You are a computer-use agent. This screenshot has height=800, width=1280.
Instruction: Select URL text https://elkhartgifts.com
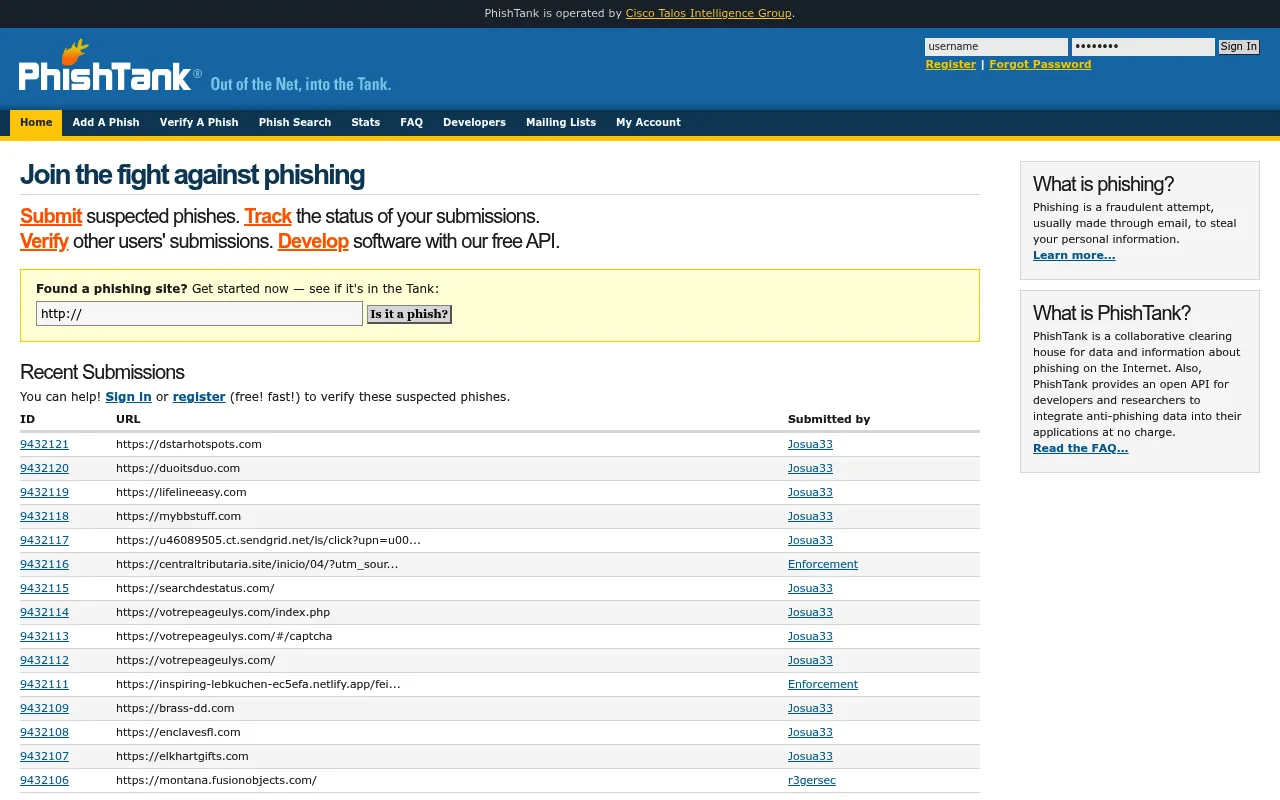pyautogui.click(x=182, y=756)
